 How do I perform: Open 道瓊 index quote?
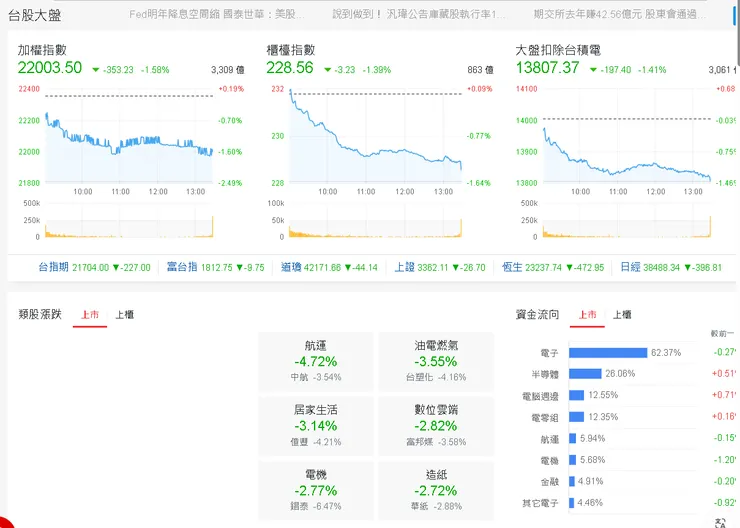tap(329, 268)
